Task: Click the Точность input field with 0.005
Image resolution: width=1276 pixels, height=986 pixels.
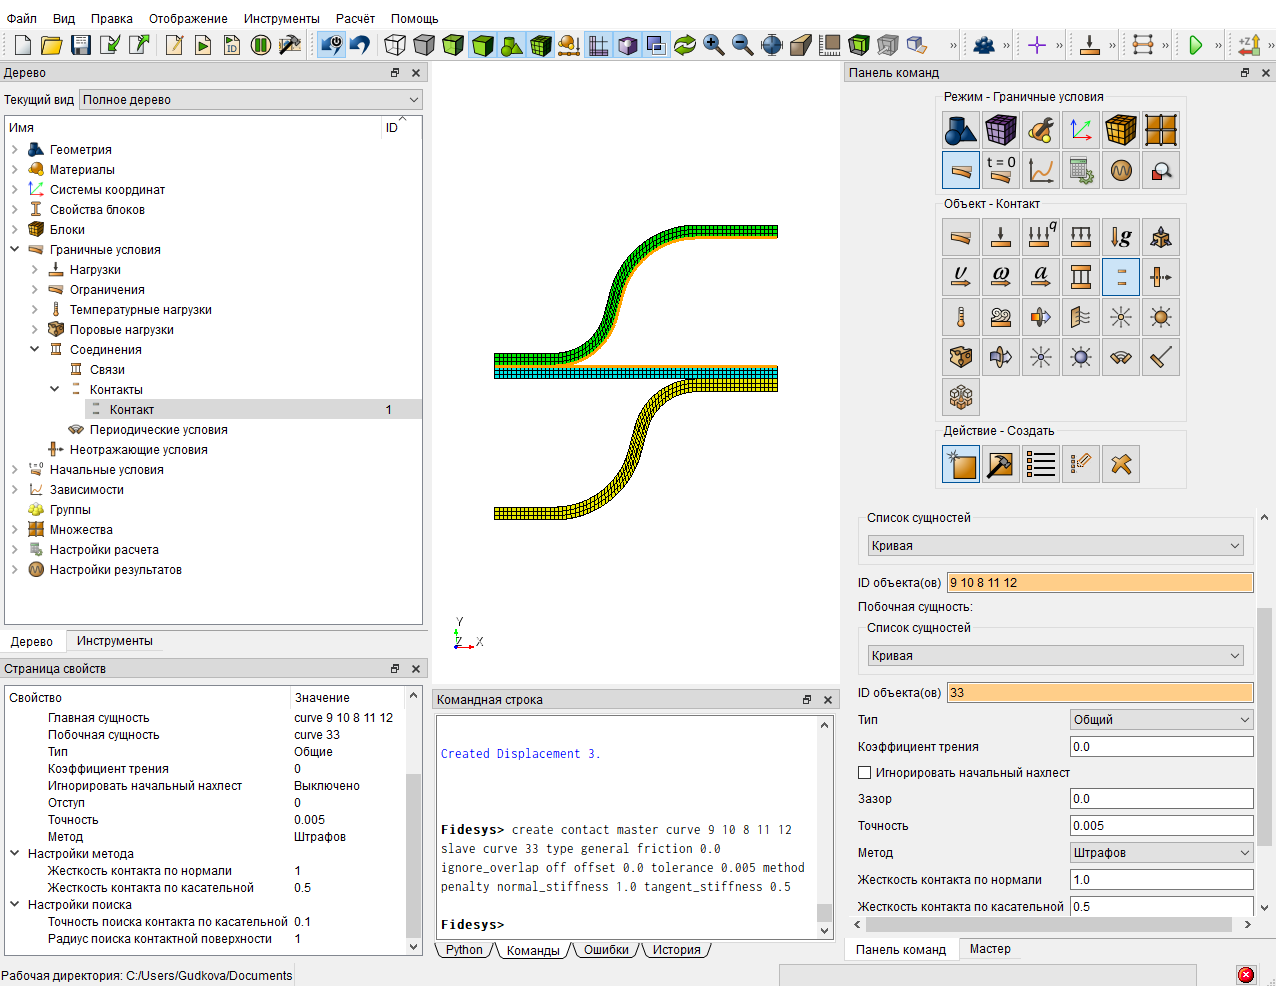Action: click(1161, 826)
